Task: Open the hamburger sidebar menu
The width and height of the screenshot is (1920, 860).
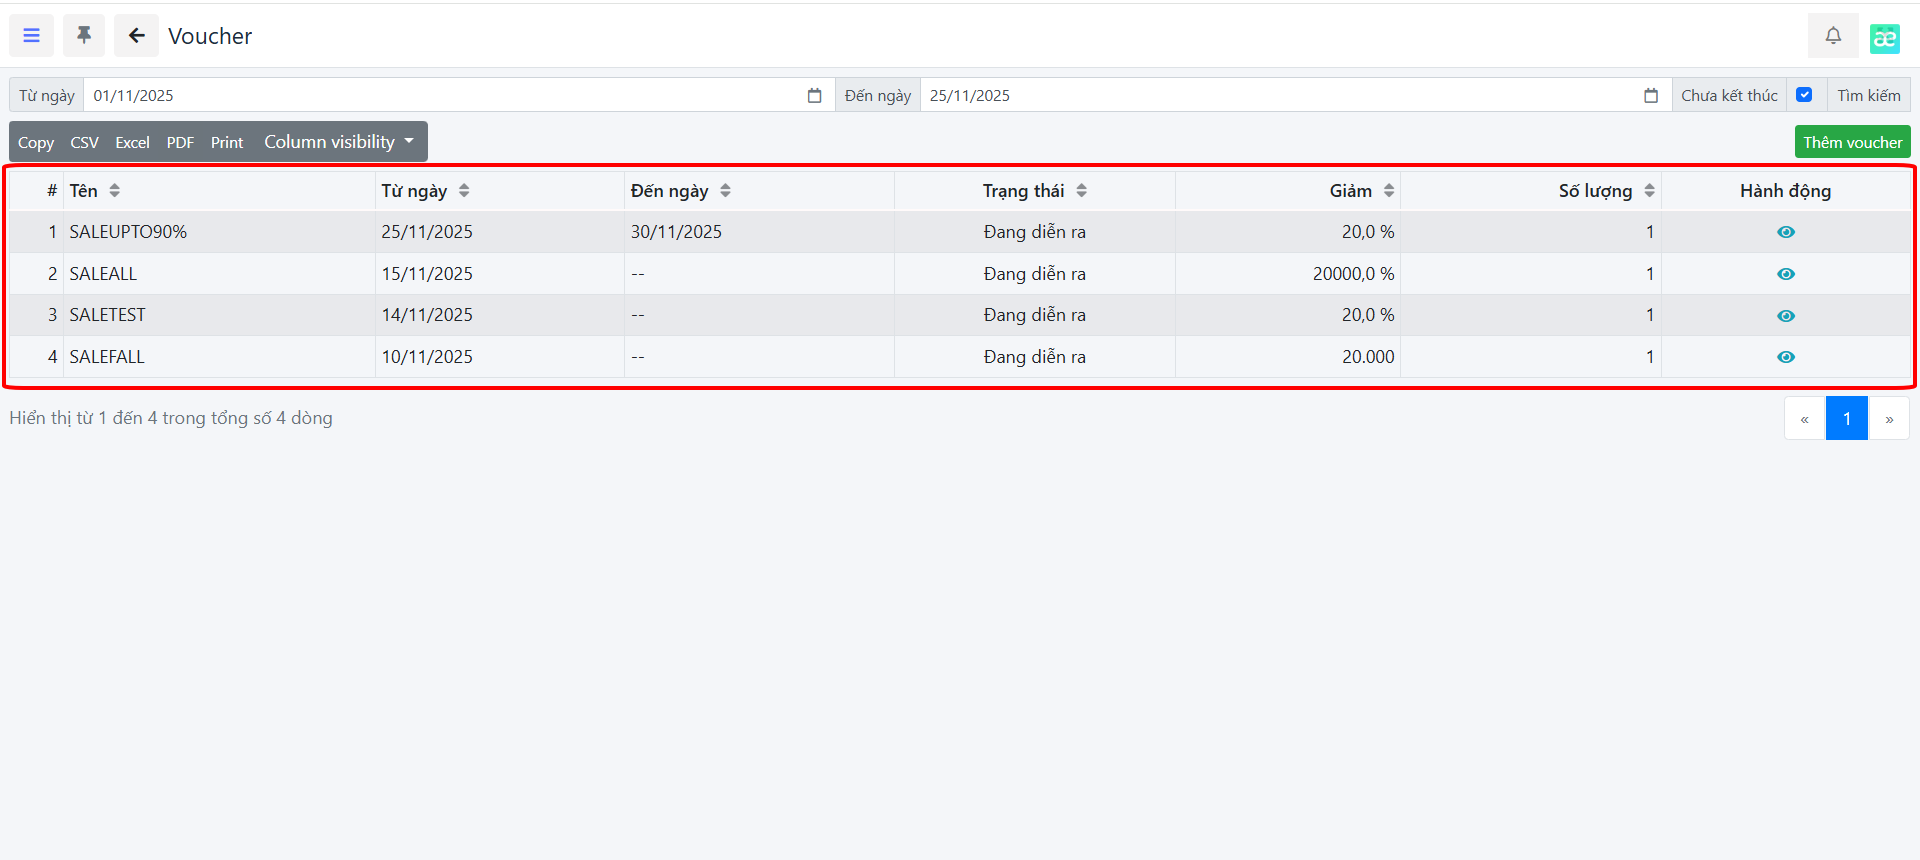Action: [31, 36]
